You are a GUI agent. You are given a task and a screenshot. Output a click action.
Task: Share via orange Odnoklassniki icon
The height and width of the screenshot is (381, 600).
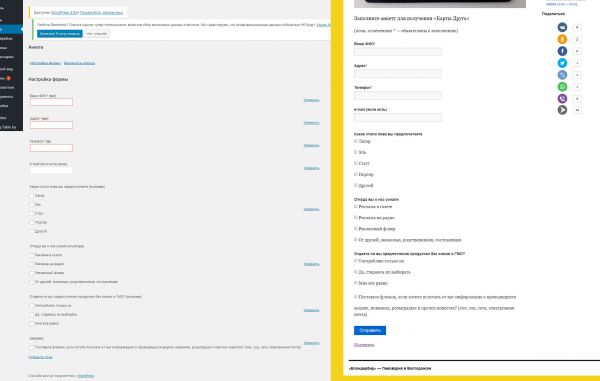pyautogui.click(x=562, y=39)
